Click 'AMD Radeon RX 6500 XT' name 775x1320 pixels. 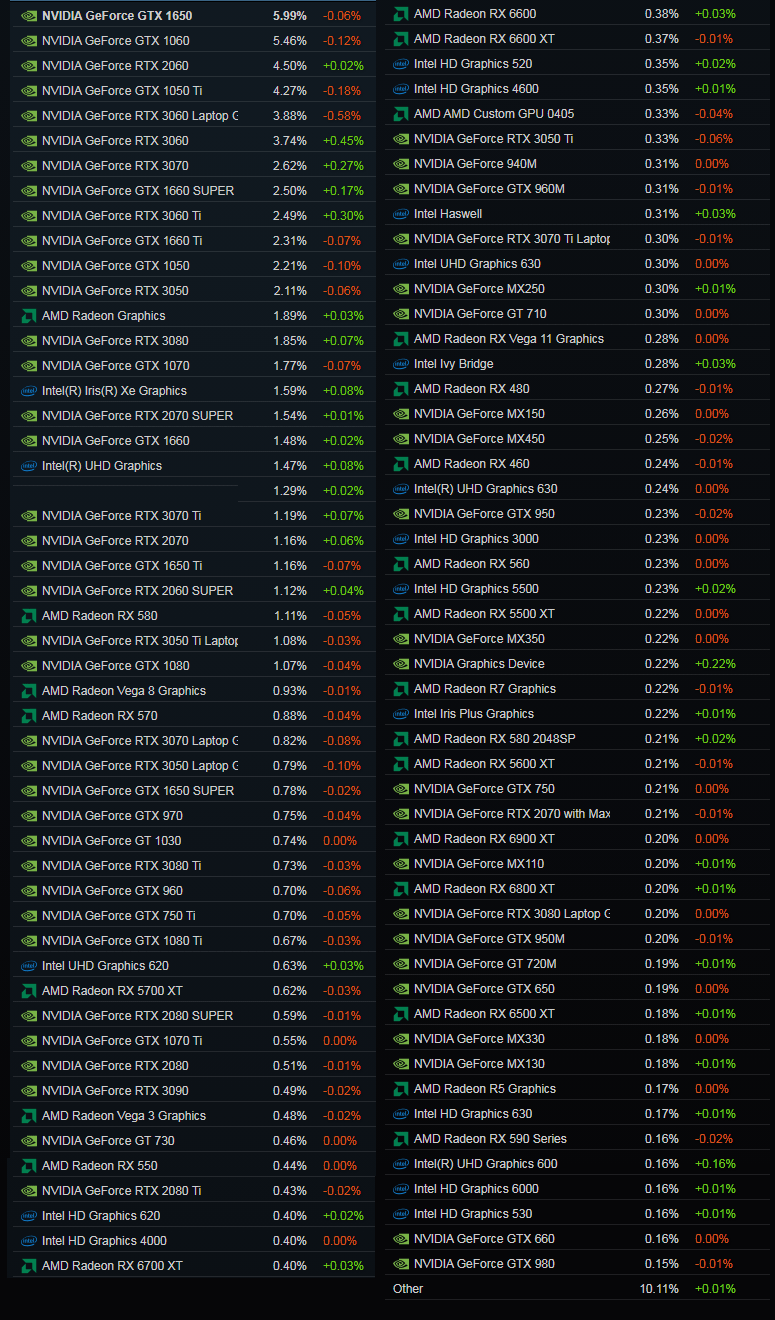pos(484,1014)
